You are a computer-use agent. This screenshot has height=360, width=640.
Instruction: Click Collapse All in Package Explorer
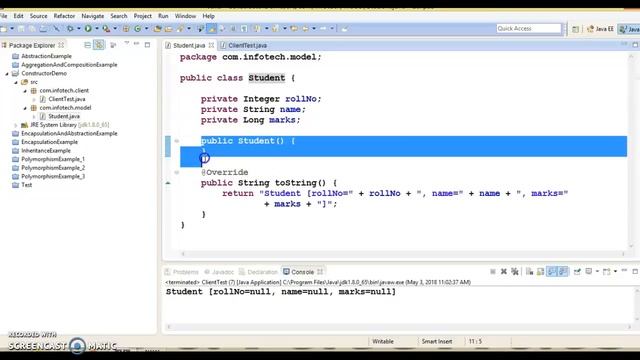pyautogui.click(x=87, y=45)
